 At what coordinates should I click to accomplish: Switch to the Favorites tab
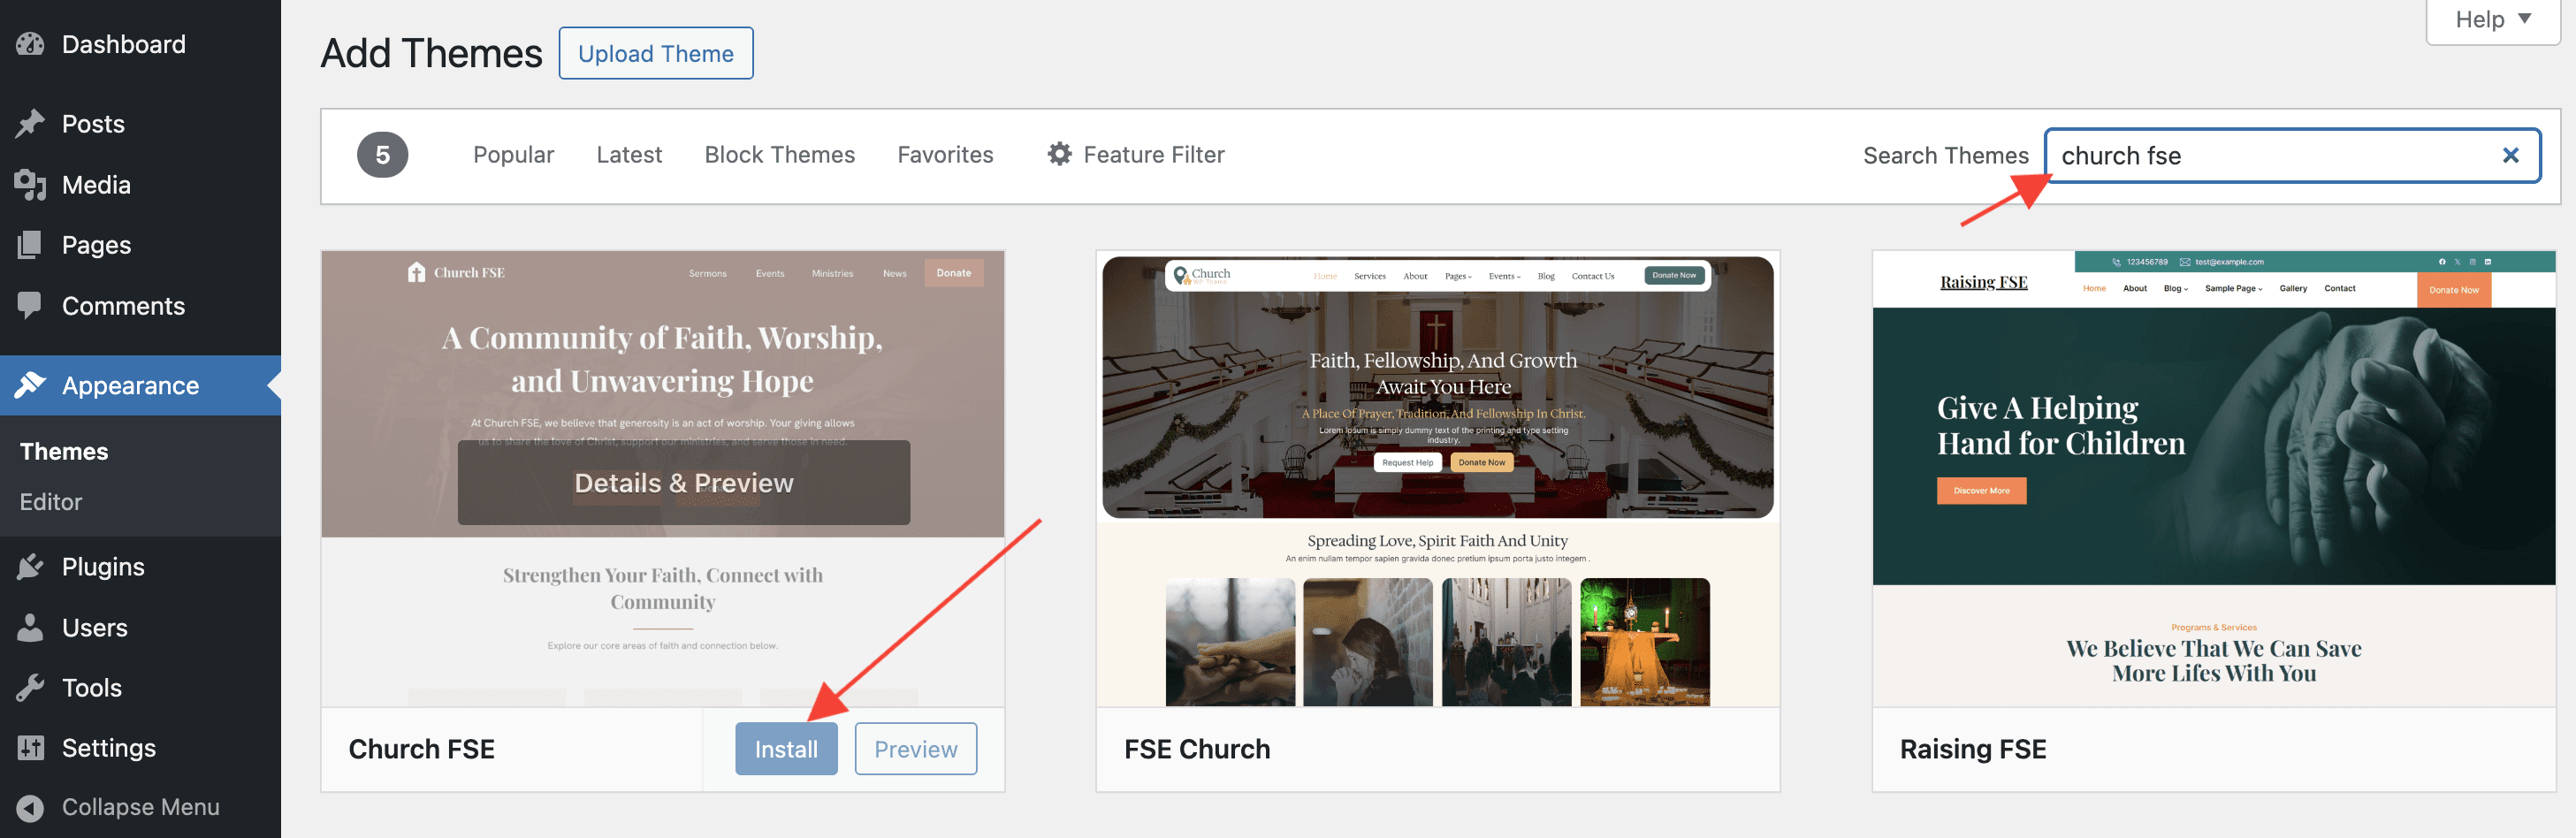coord(945,155)
